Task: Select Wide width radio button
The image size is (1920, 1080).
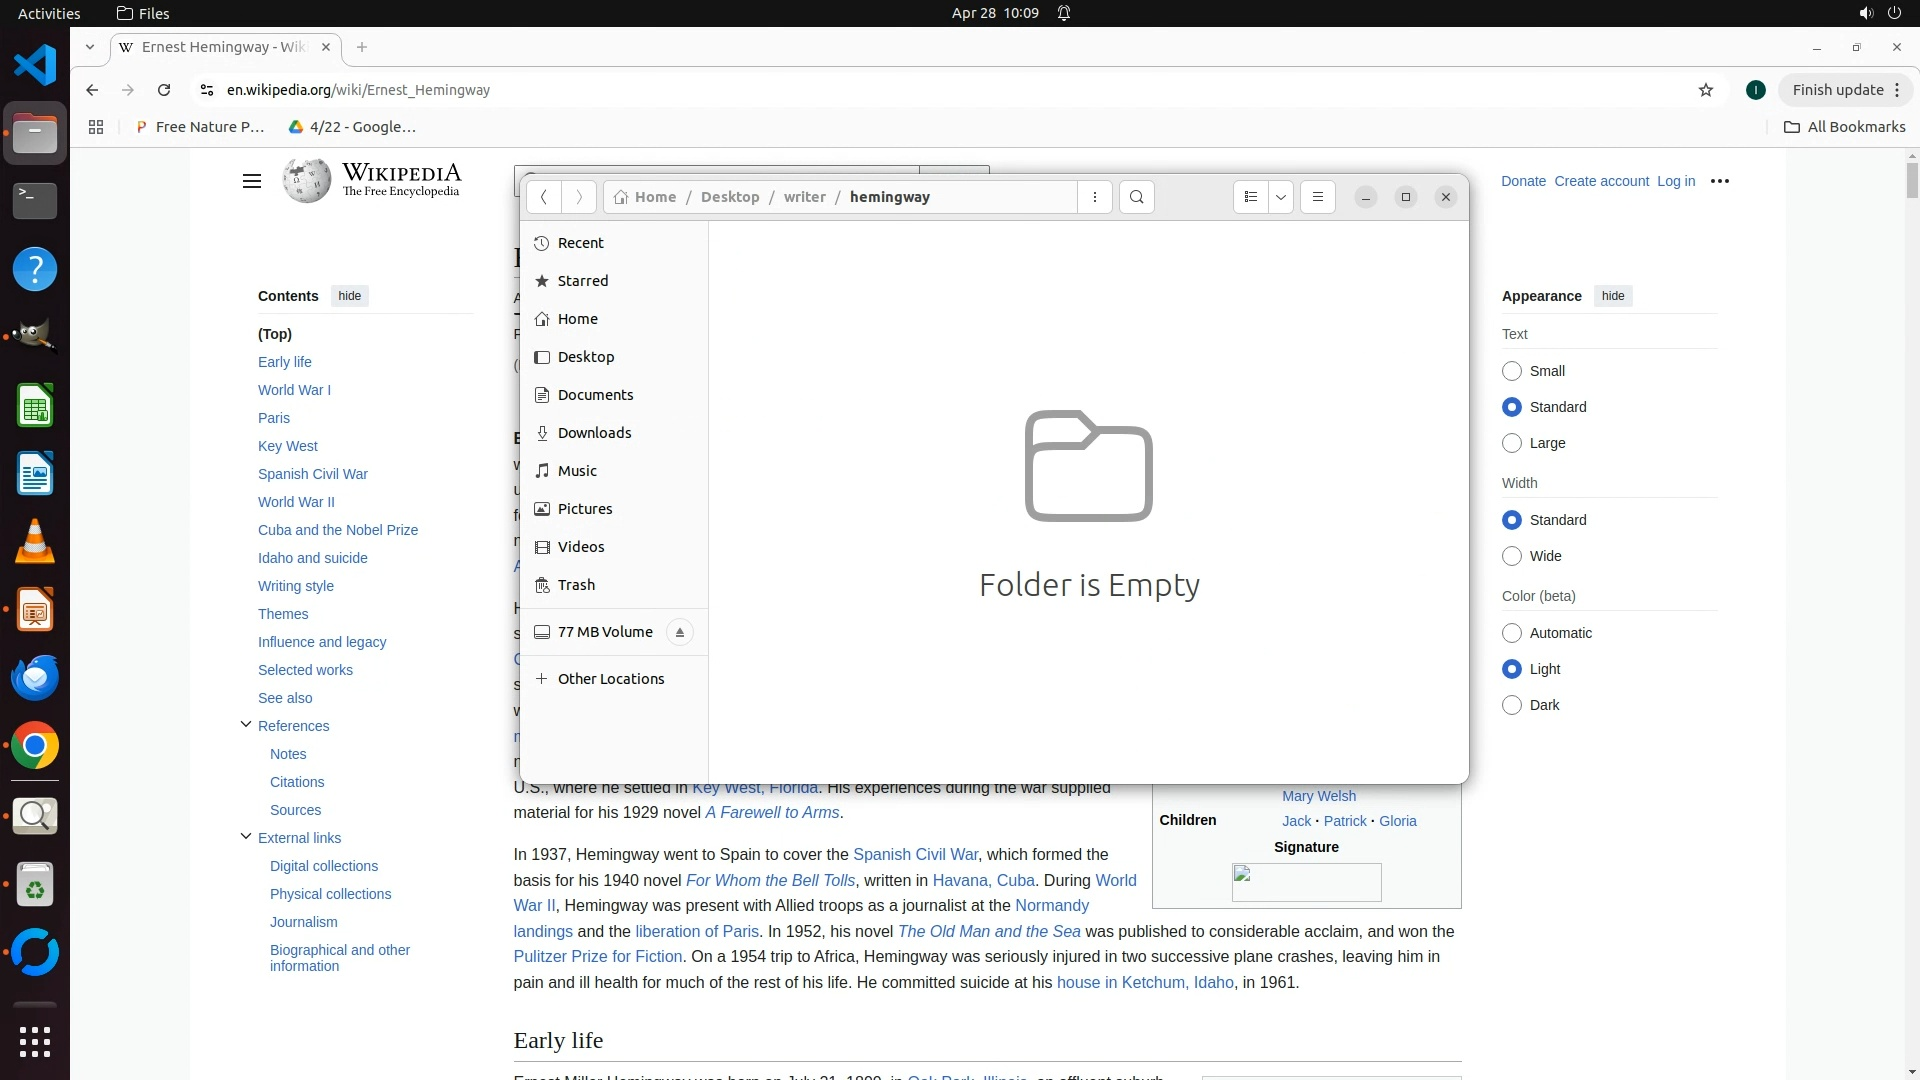Action: (1511, 556)
